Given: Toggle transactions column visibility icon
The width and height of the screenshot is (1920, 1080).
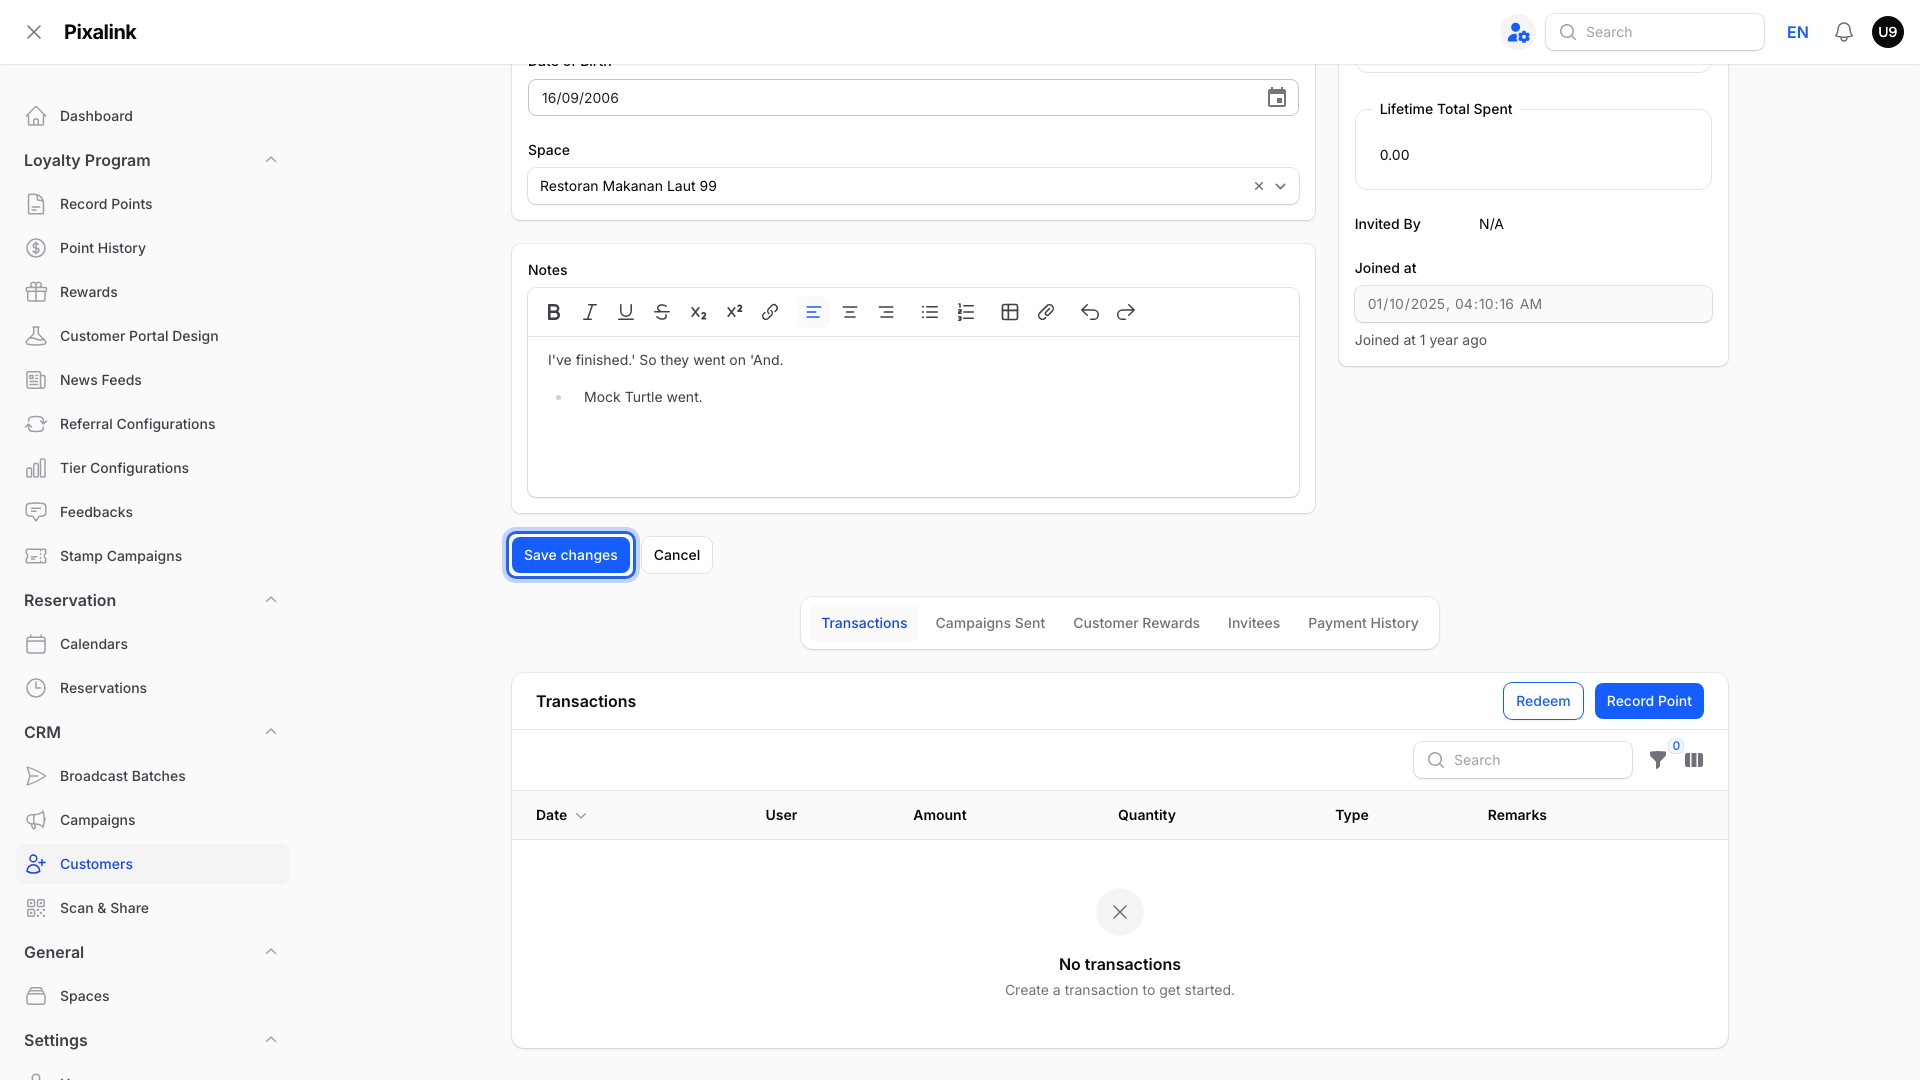Looking at the screenshot, I should [x=1693, y=760].
